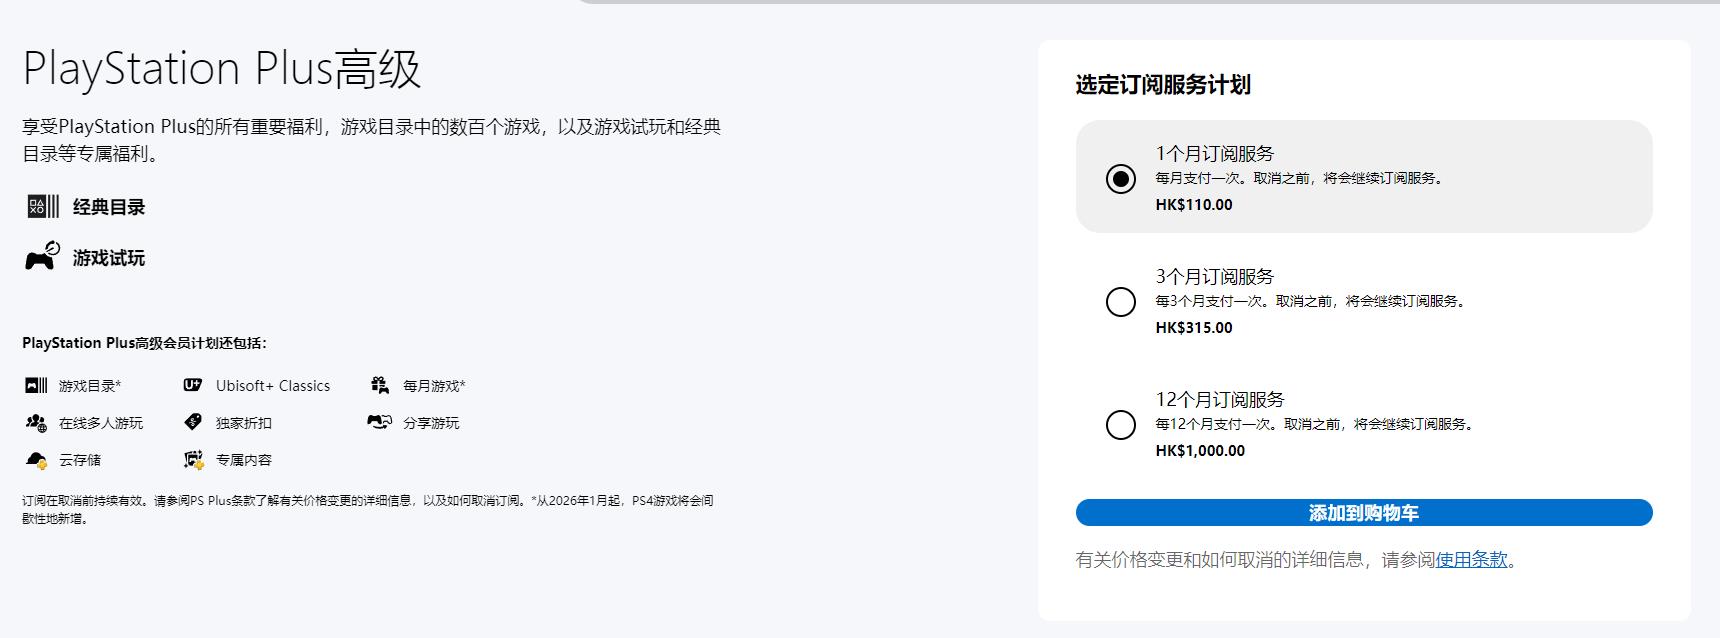This screenshot has width=1720, height=638.
Task: Click the Monthly Games (每月游戏) gift icon
Action: point(380,385)
